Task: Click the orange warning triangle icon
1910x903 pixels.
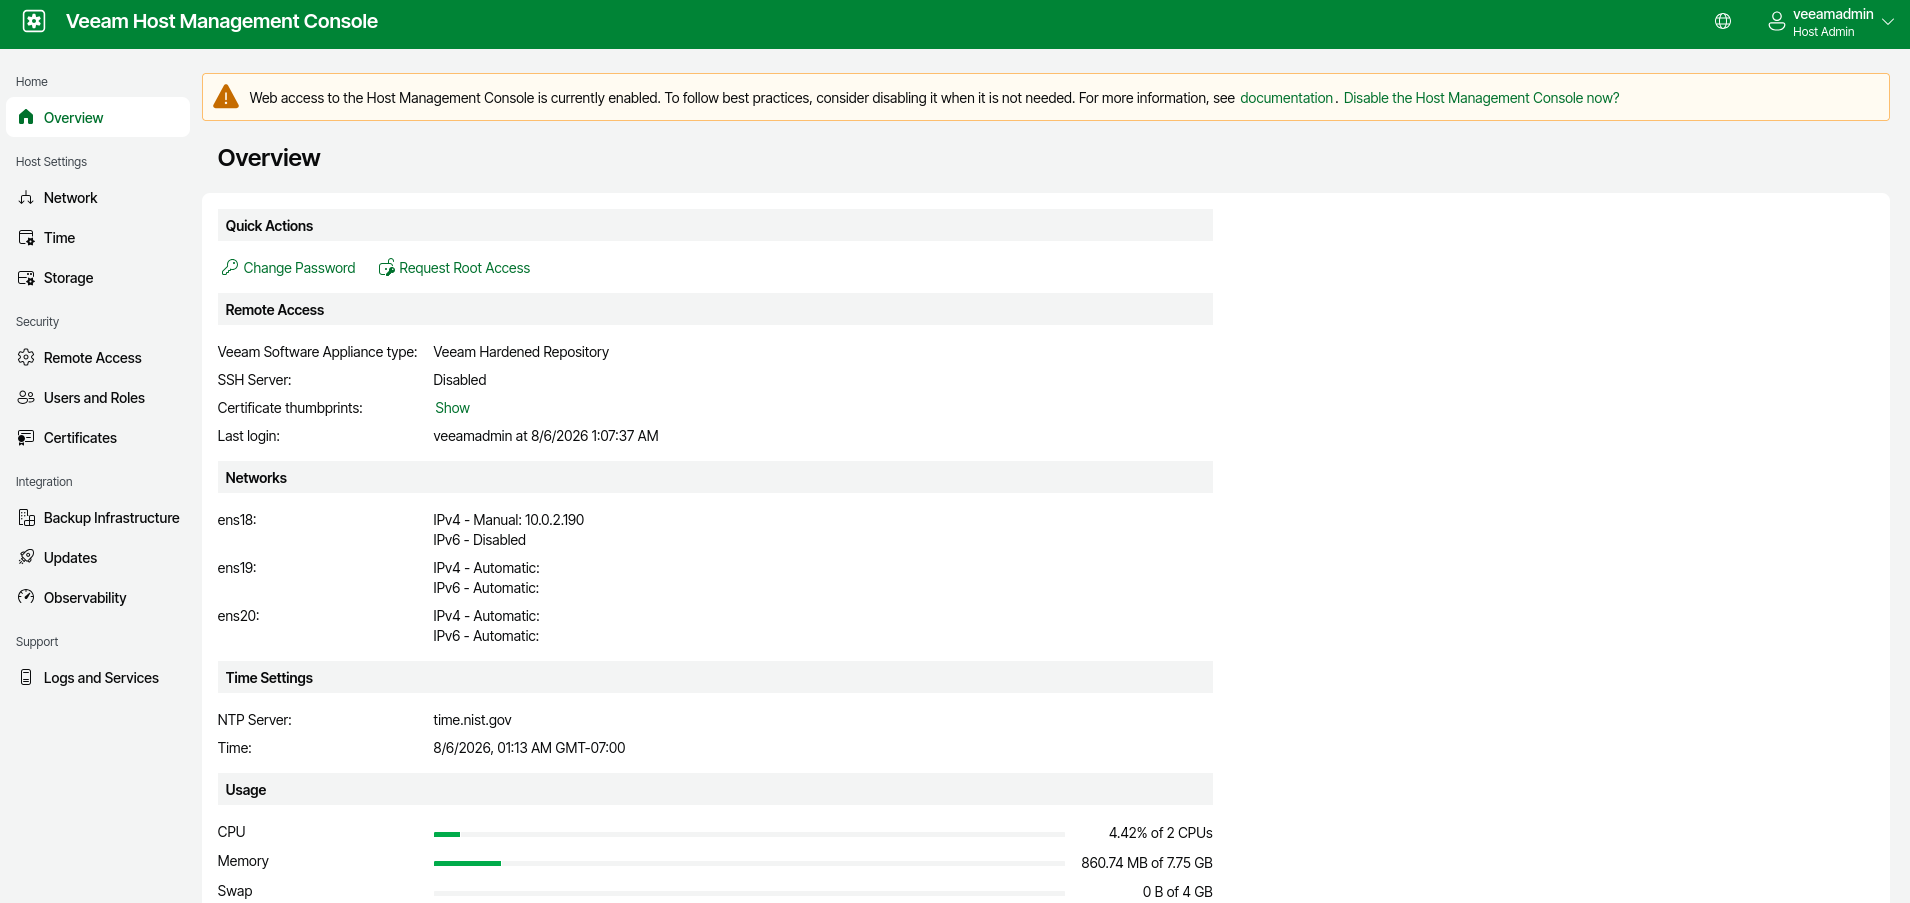Action: tap(226, 97)
